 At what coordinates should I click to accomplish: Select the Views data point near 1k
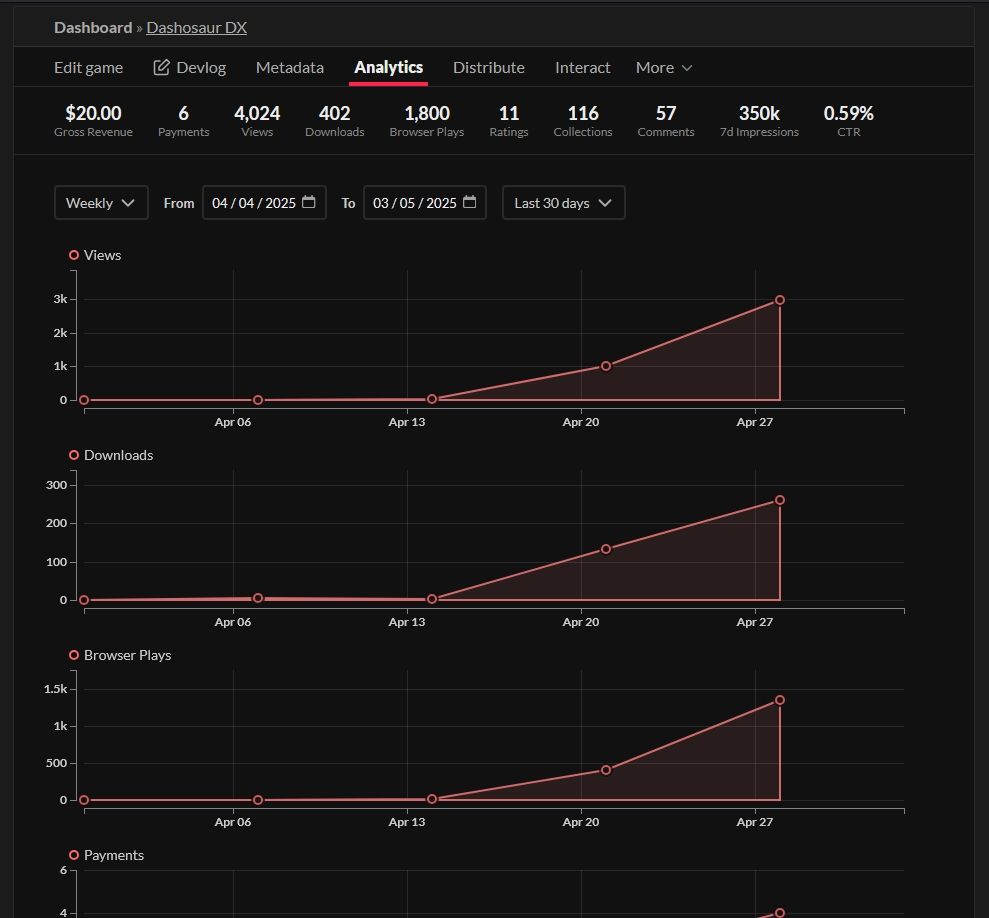pos(606,366)
